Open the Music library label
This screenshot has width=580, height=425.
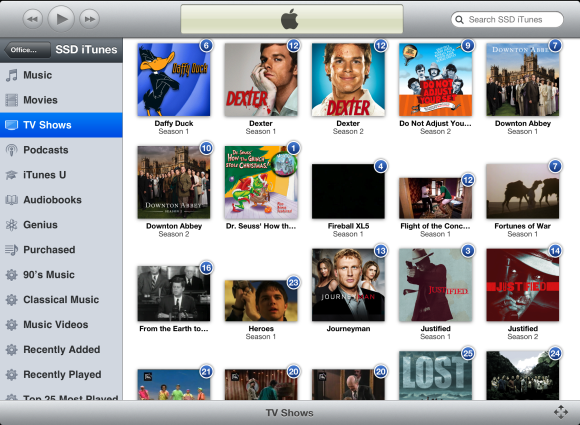point(38,75)
